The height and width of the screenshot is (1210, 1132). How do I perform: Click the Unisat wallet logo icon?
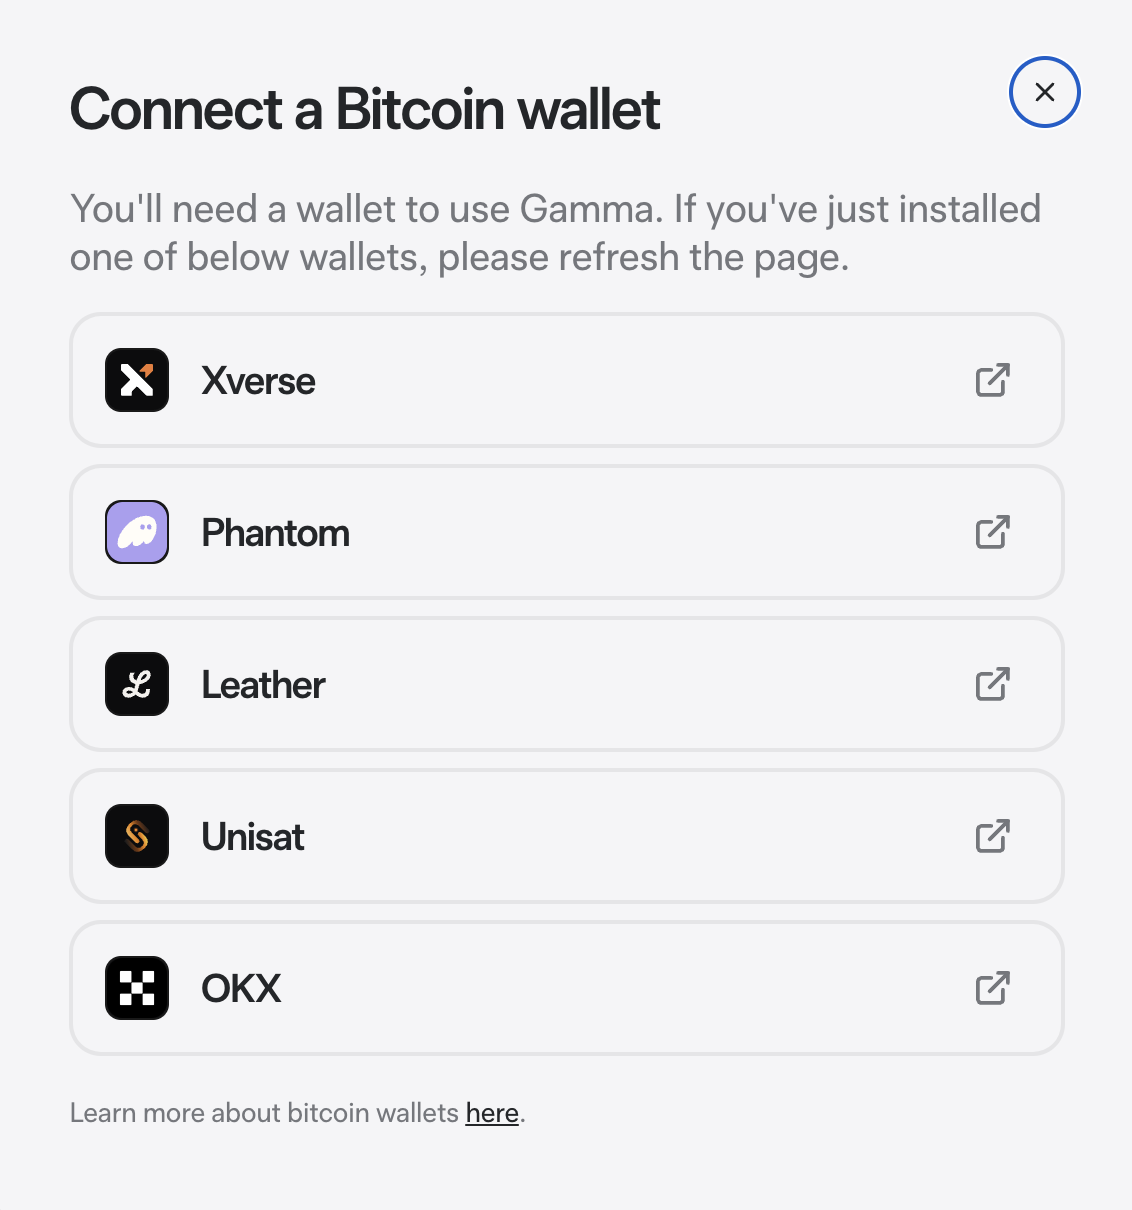137,836
